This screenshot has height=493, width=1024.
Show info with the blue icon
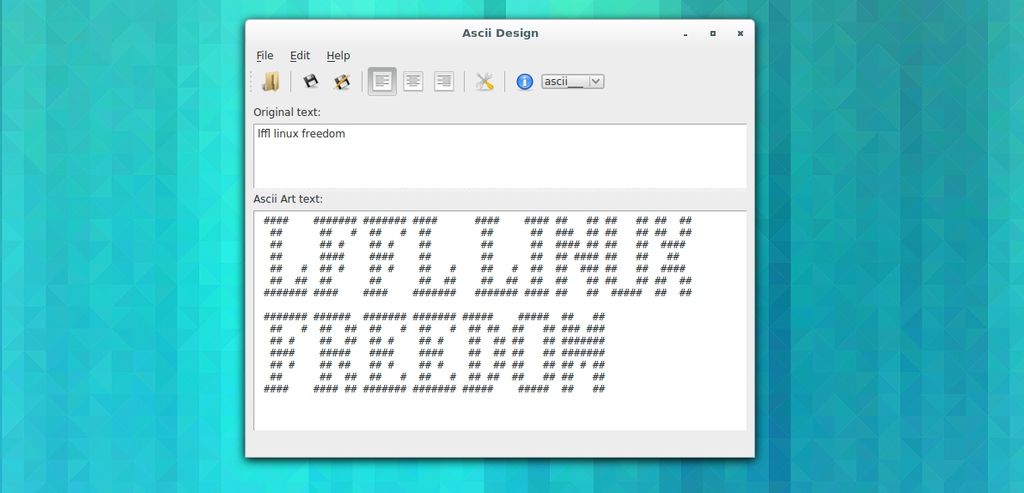click(524, 82)
